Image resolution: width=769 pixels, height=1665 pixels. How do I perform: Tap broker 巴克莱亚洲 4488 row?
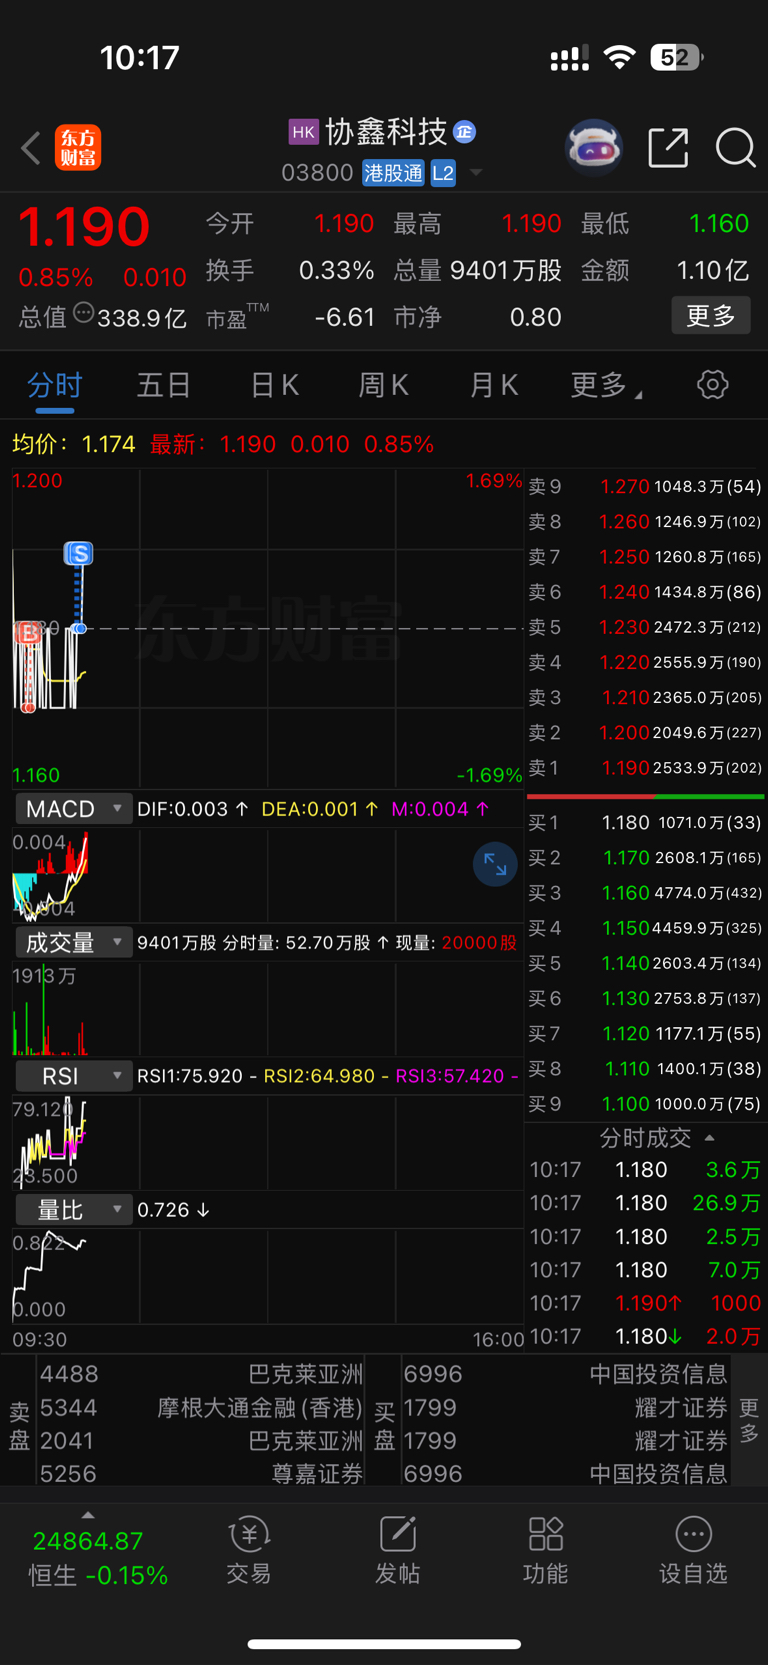[x=201, y=1374]
